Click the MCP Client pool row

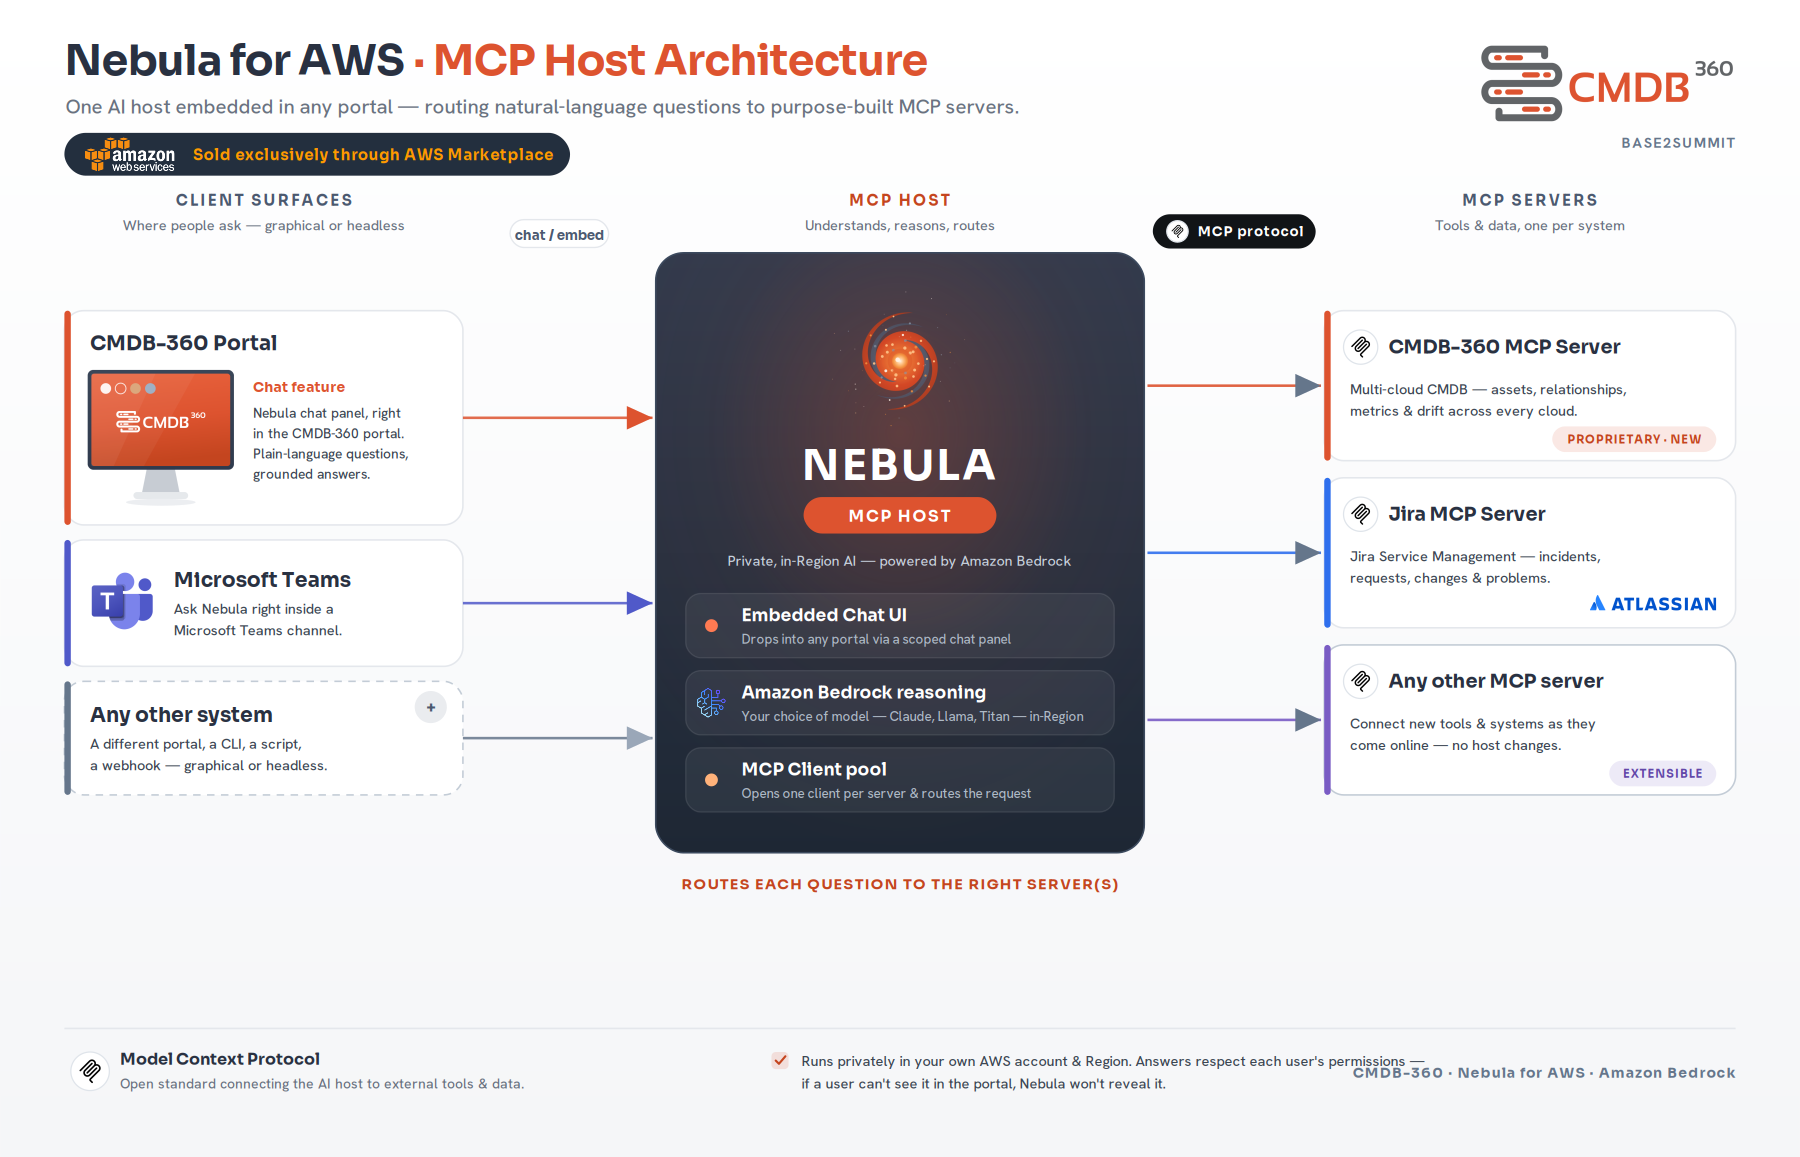tap(900, 780)
